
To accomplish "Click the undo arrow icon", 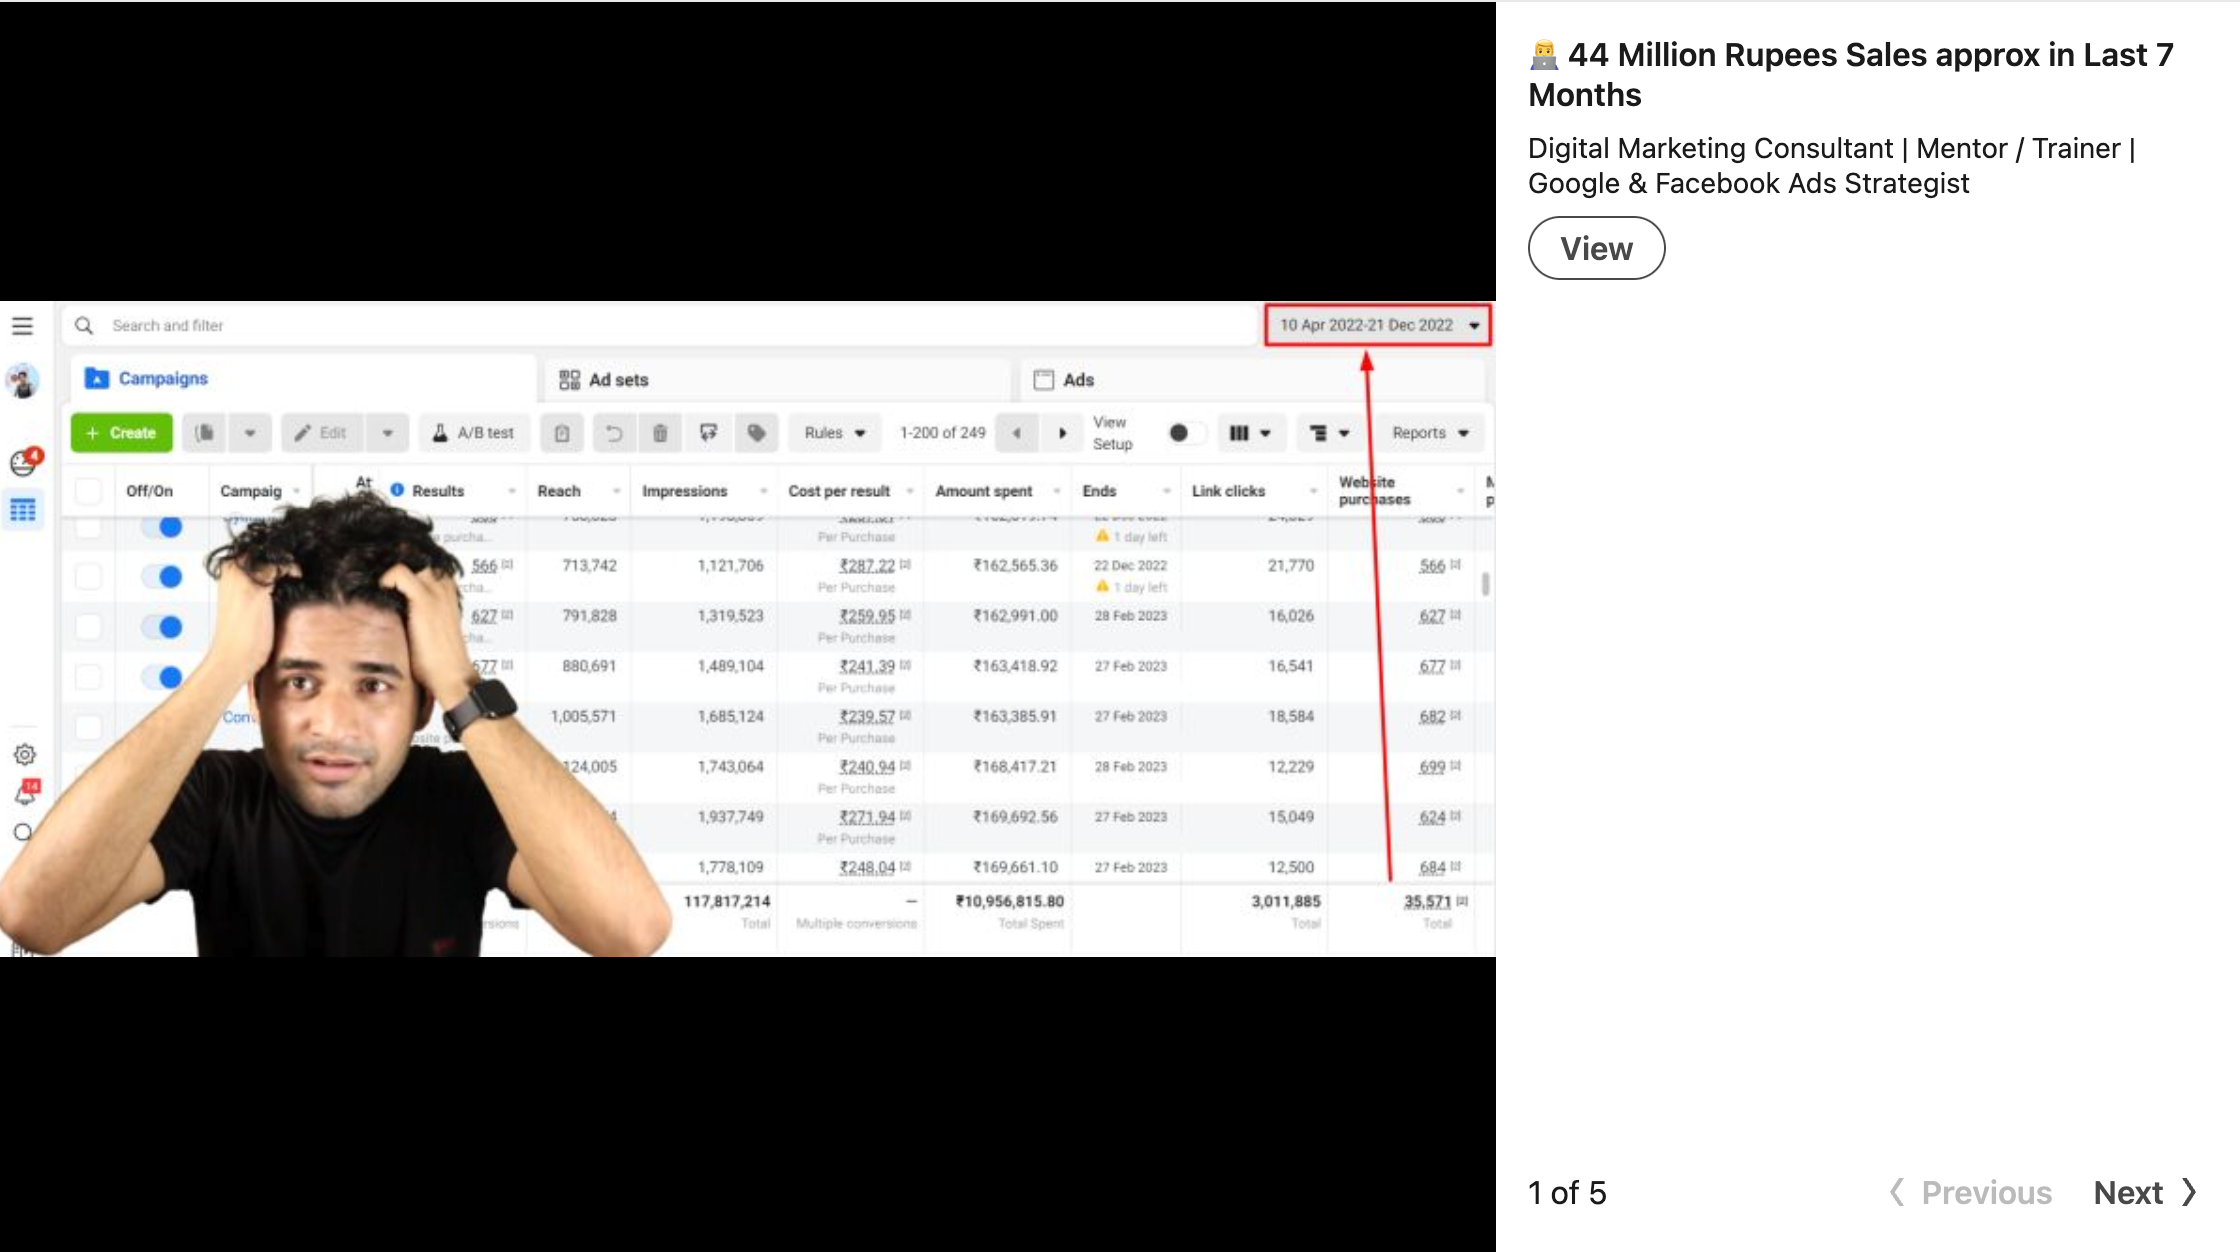I will 613,433.
